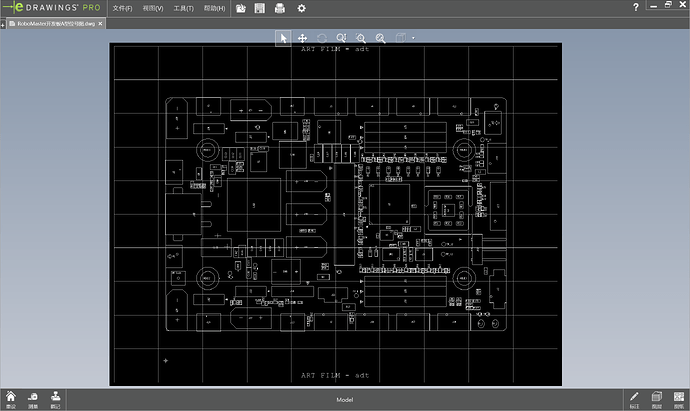Print the drawing using the printer icon

[x=280, y=8]
